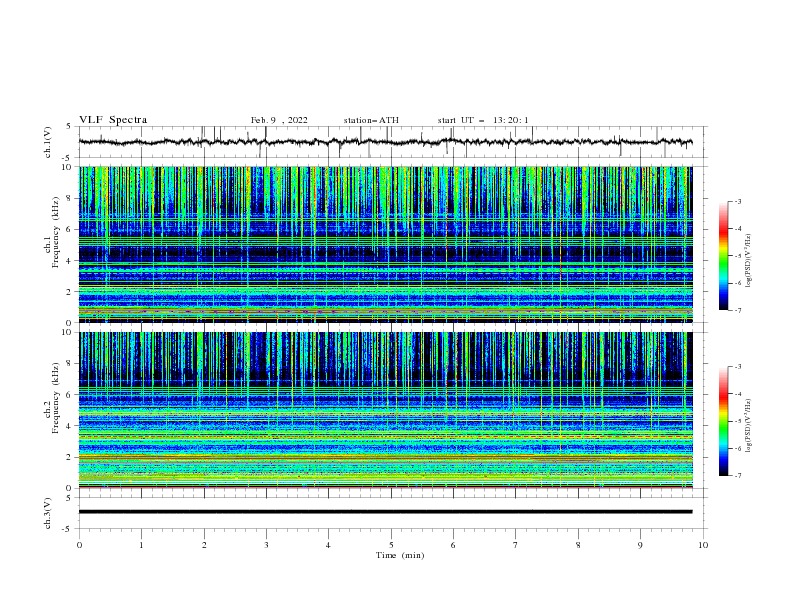The image size is (792, 612).
Task: Click the time axis tick label "0"
Action: point(79,545)
